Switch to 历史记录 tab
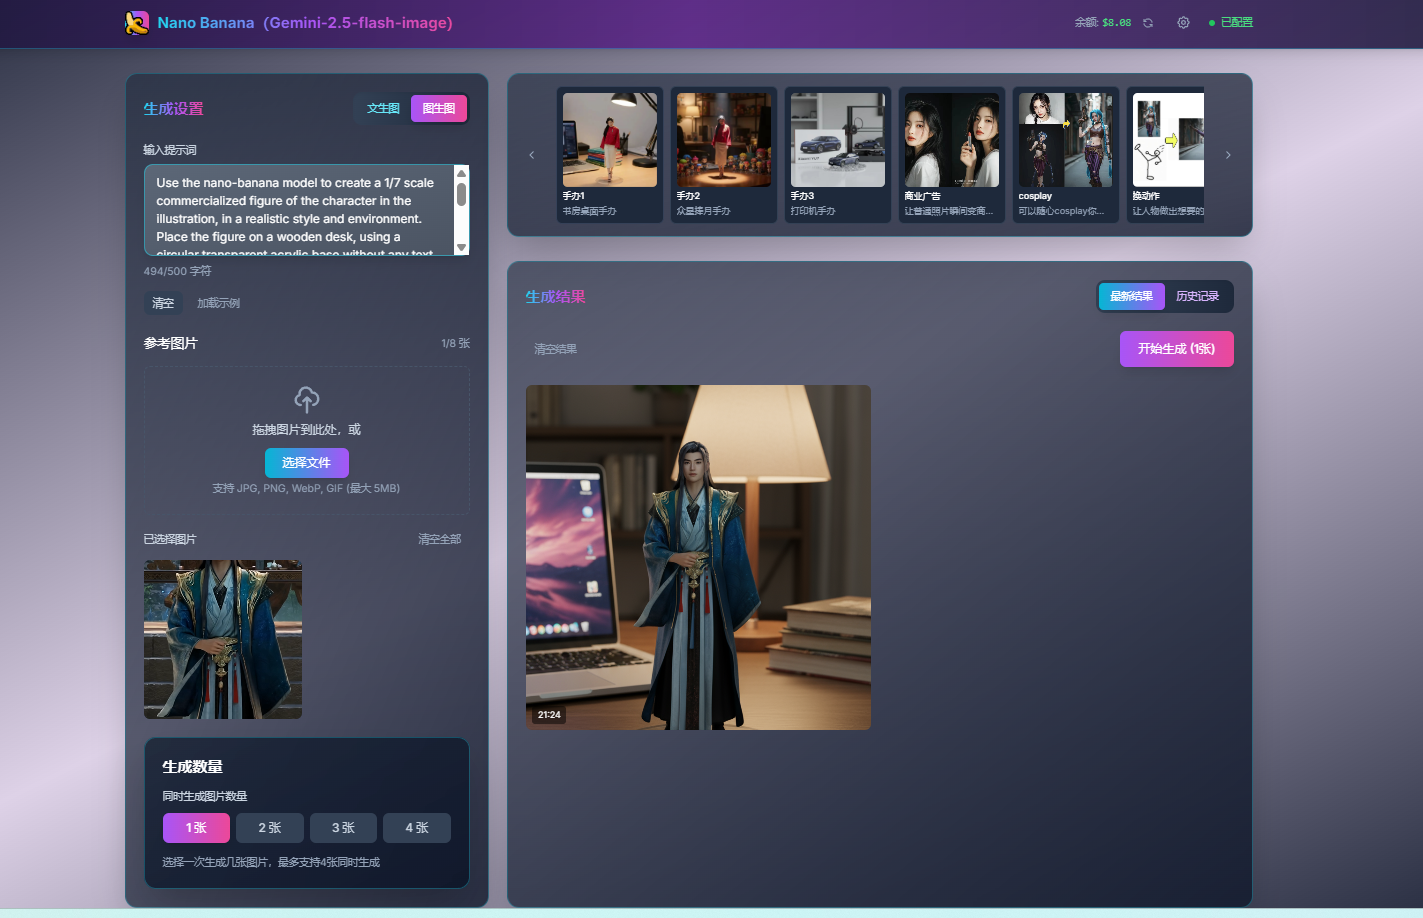The image size is (1423, 918). point(1197,297)
